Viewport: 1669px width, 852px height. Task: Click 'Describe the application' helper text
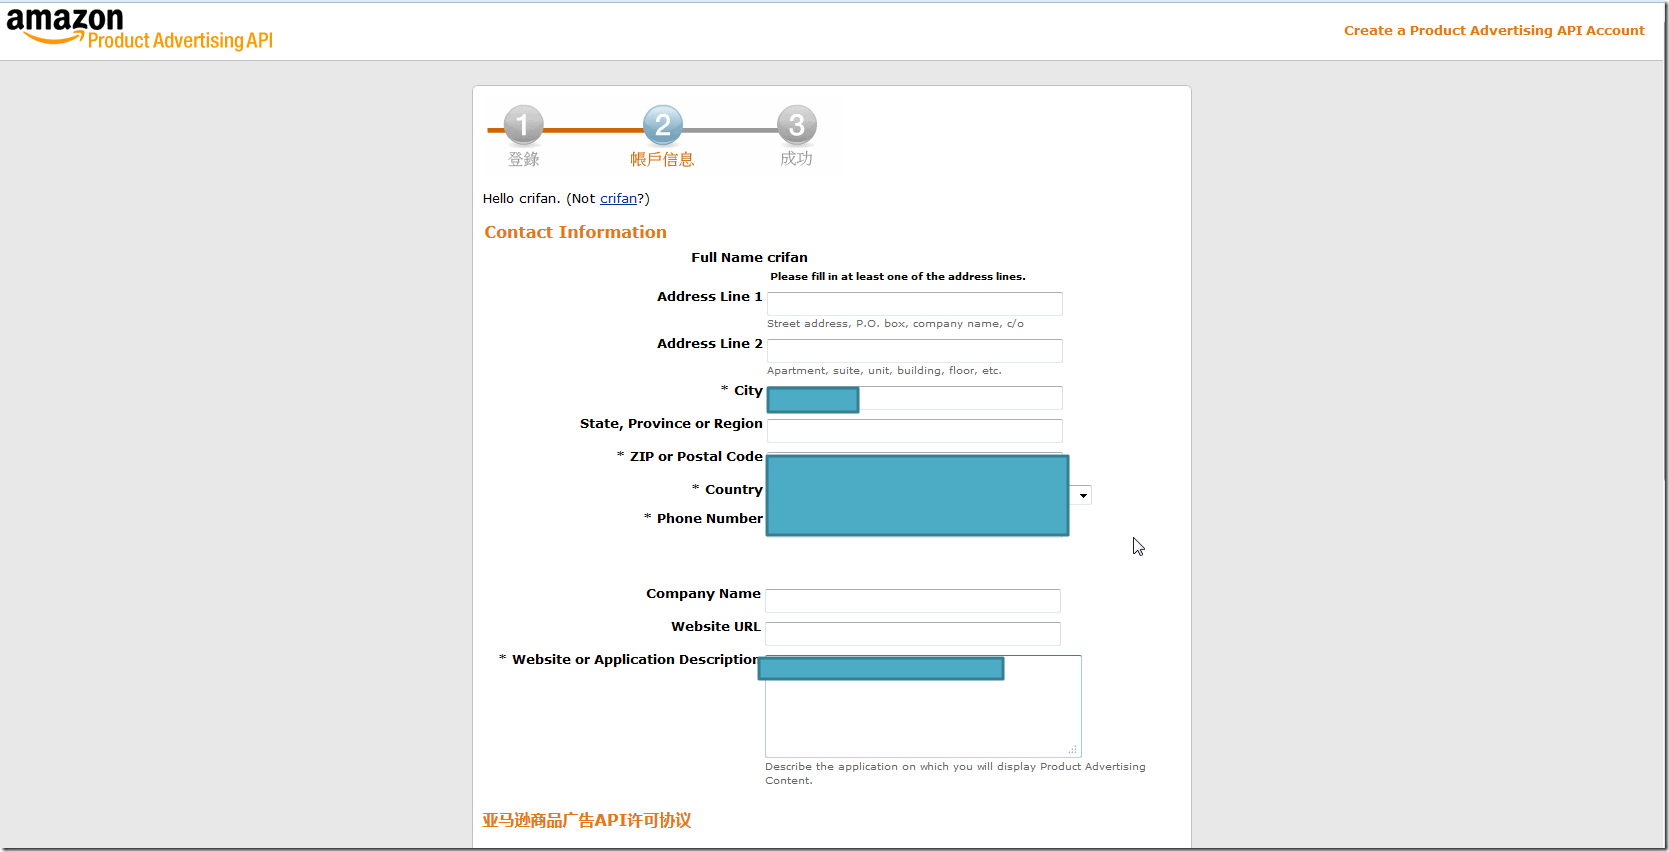point(955,774)
